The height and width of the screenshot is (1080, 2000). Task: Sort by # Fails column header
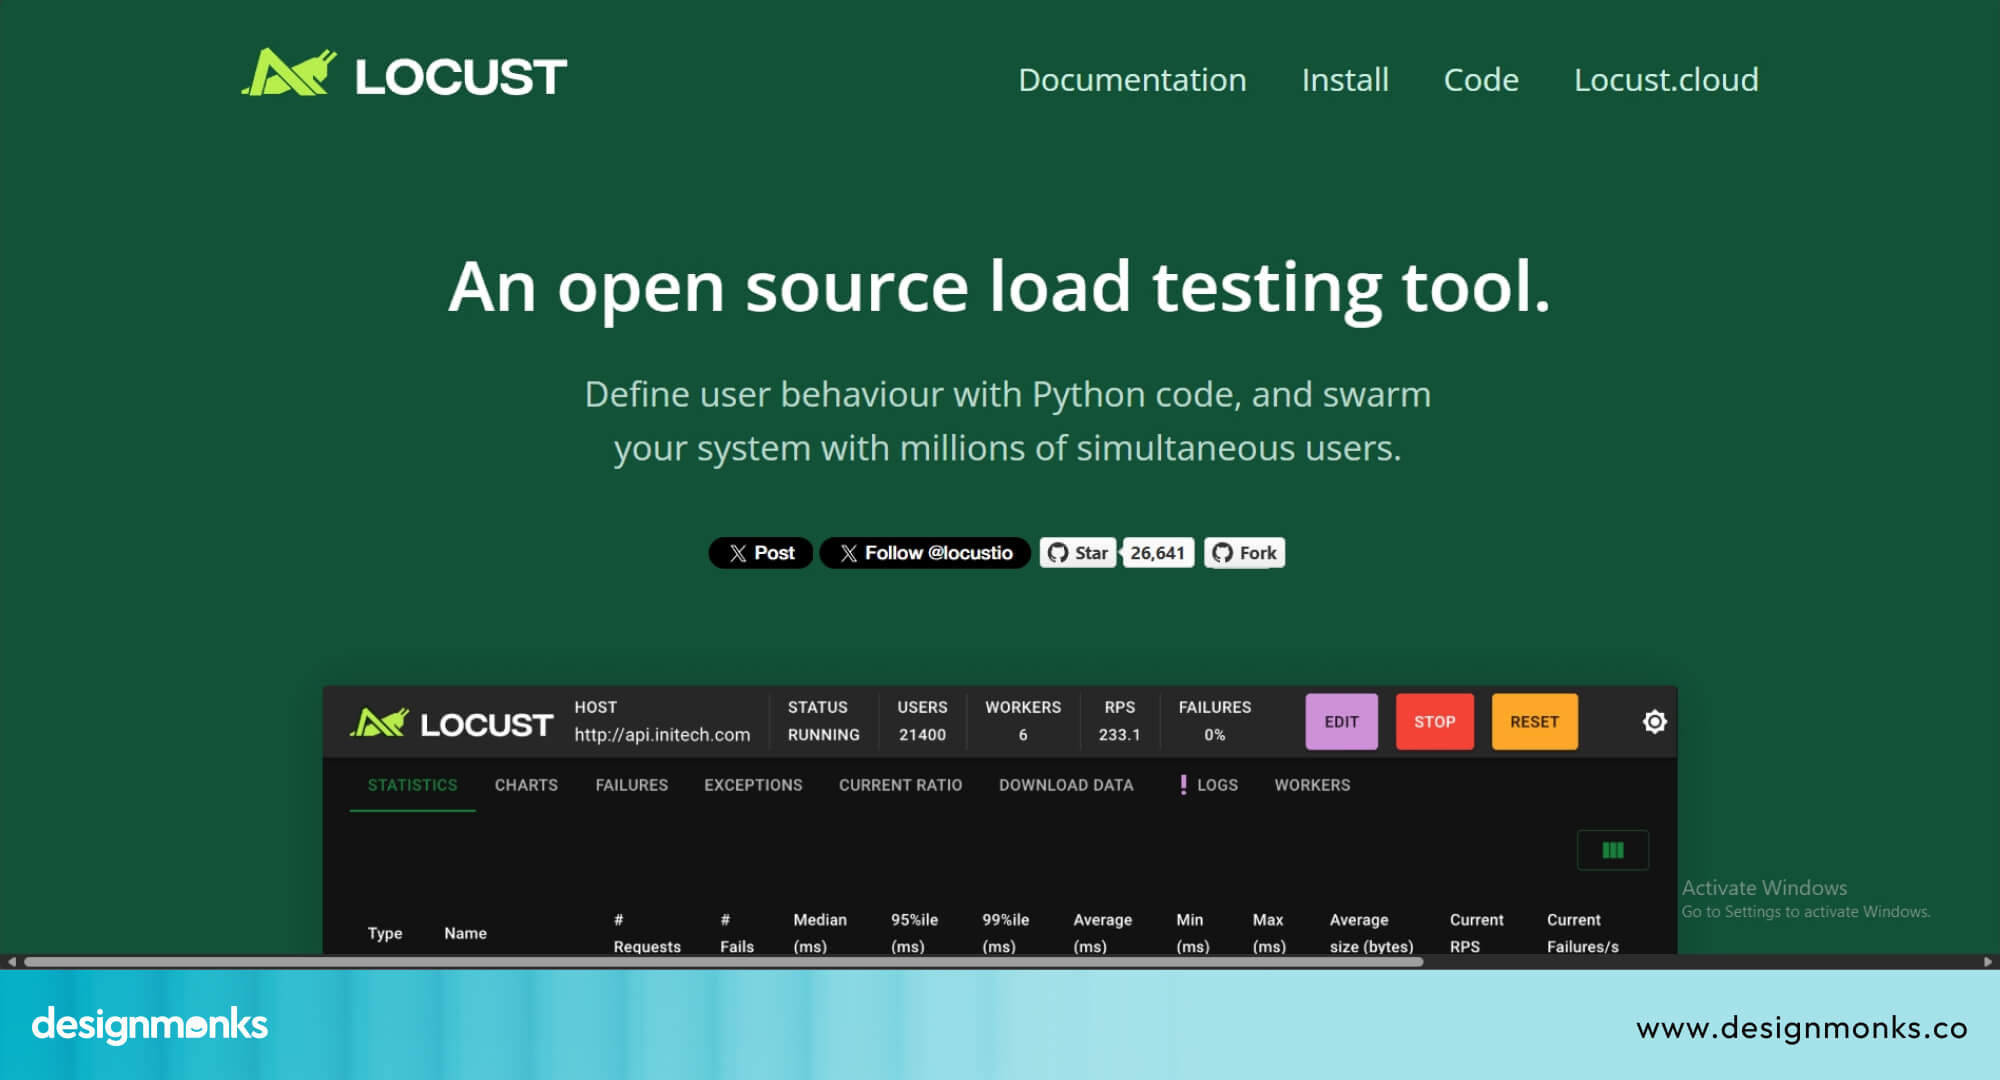point(737,933)
